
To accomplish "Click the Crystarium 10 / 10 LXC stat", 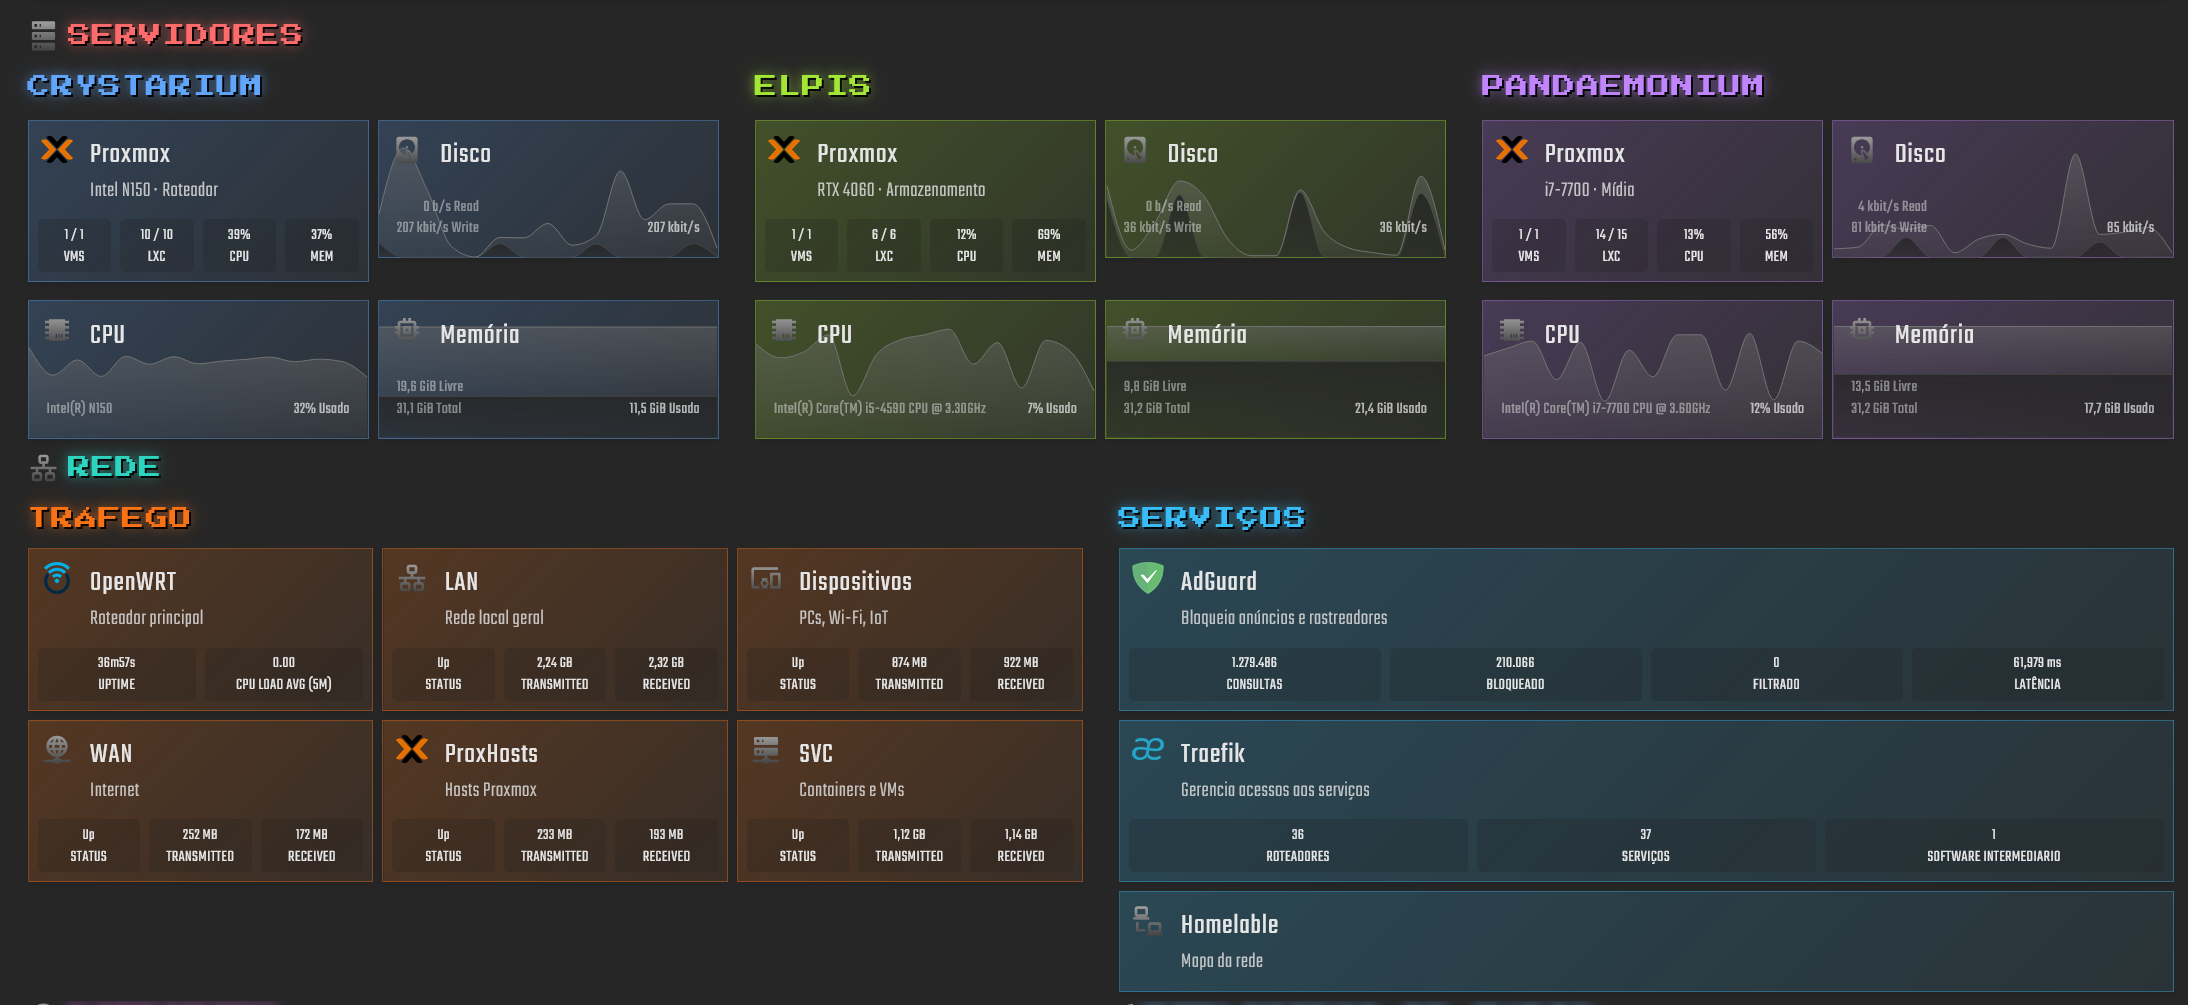I will 156,245.
